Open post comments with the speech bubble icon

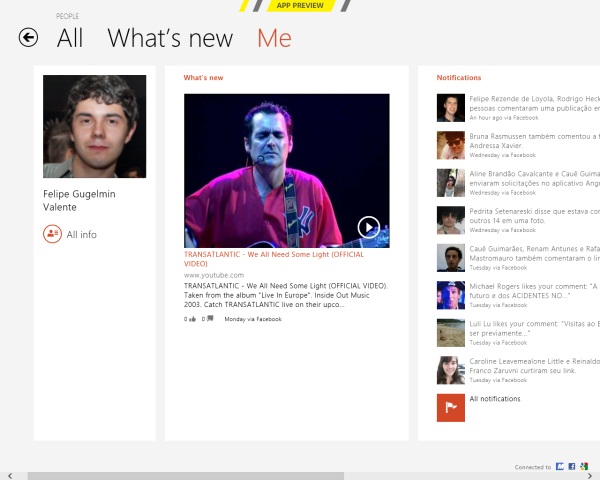tap(208, 319)
